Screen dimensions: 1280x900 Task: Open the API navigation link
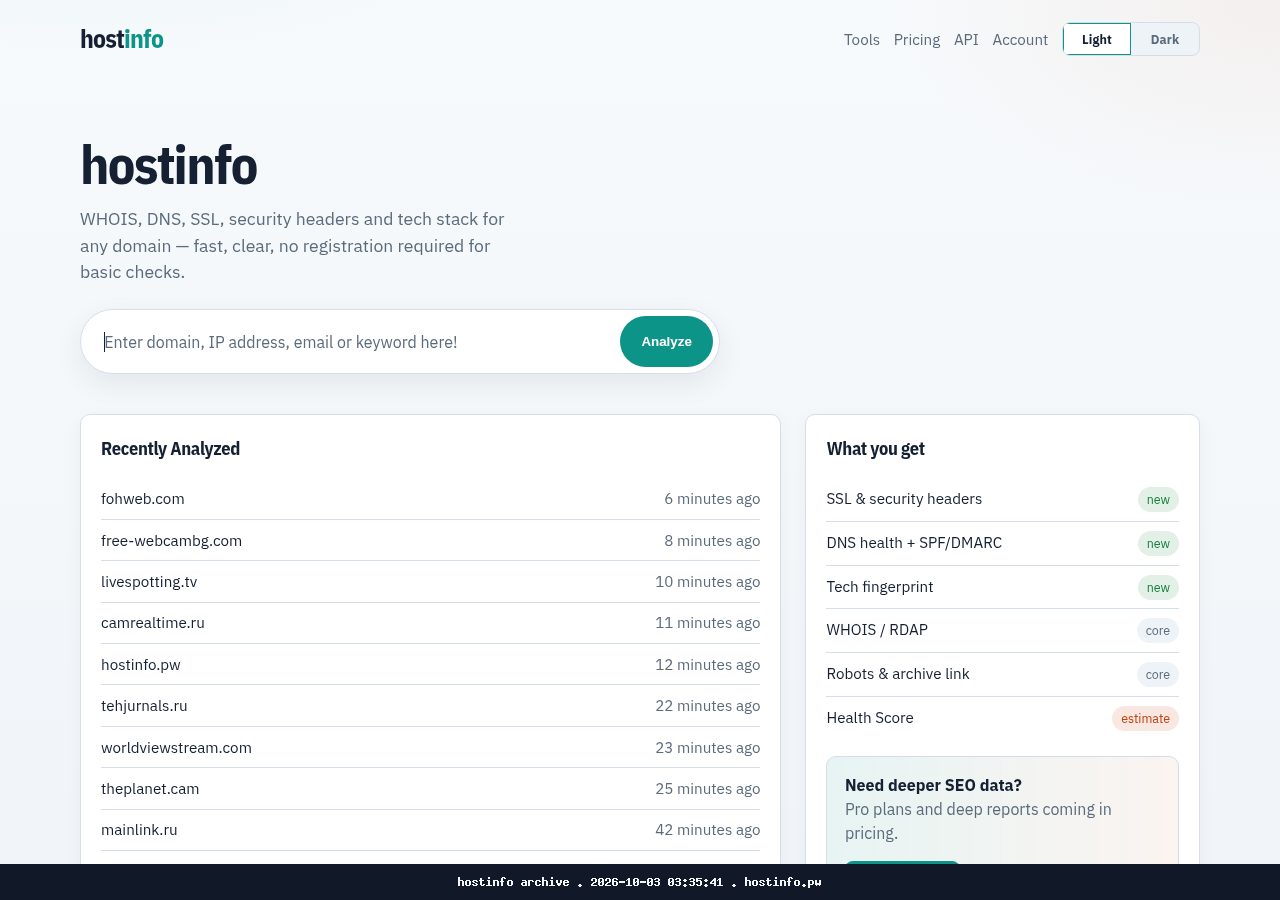tap(966, 40)
